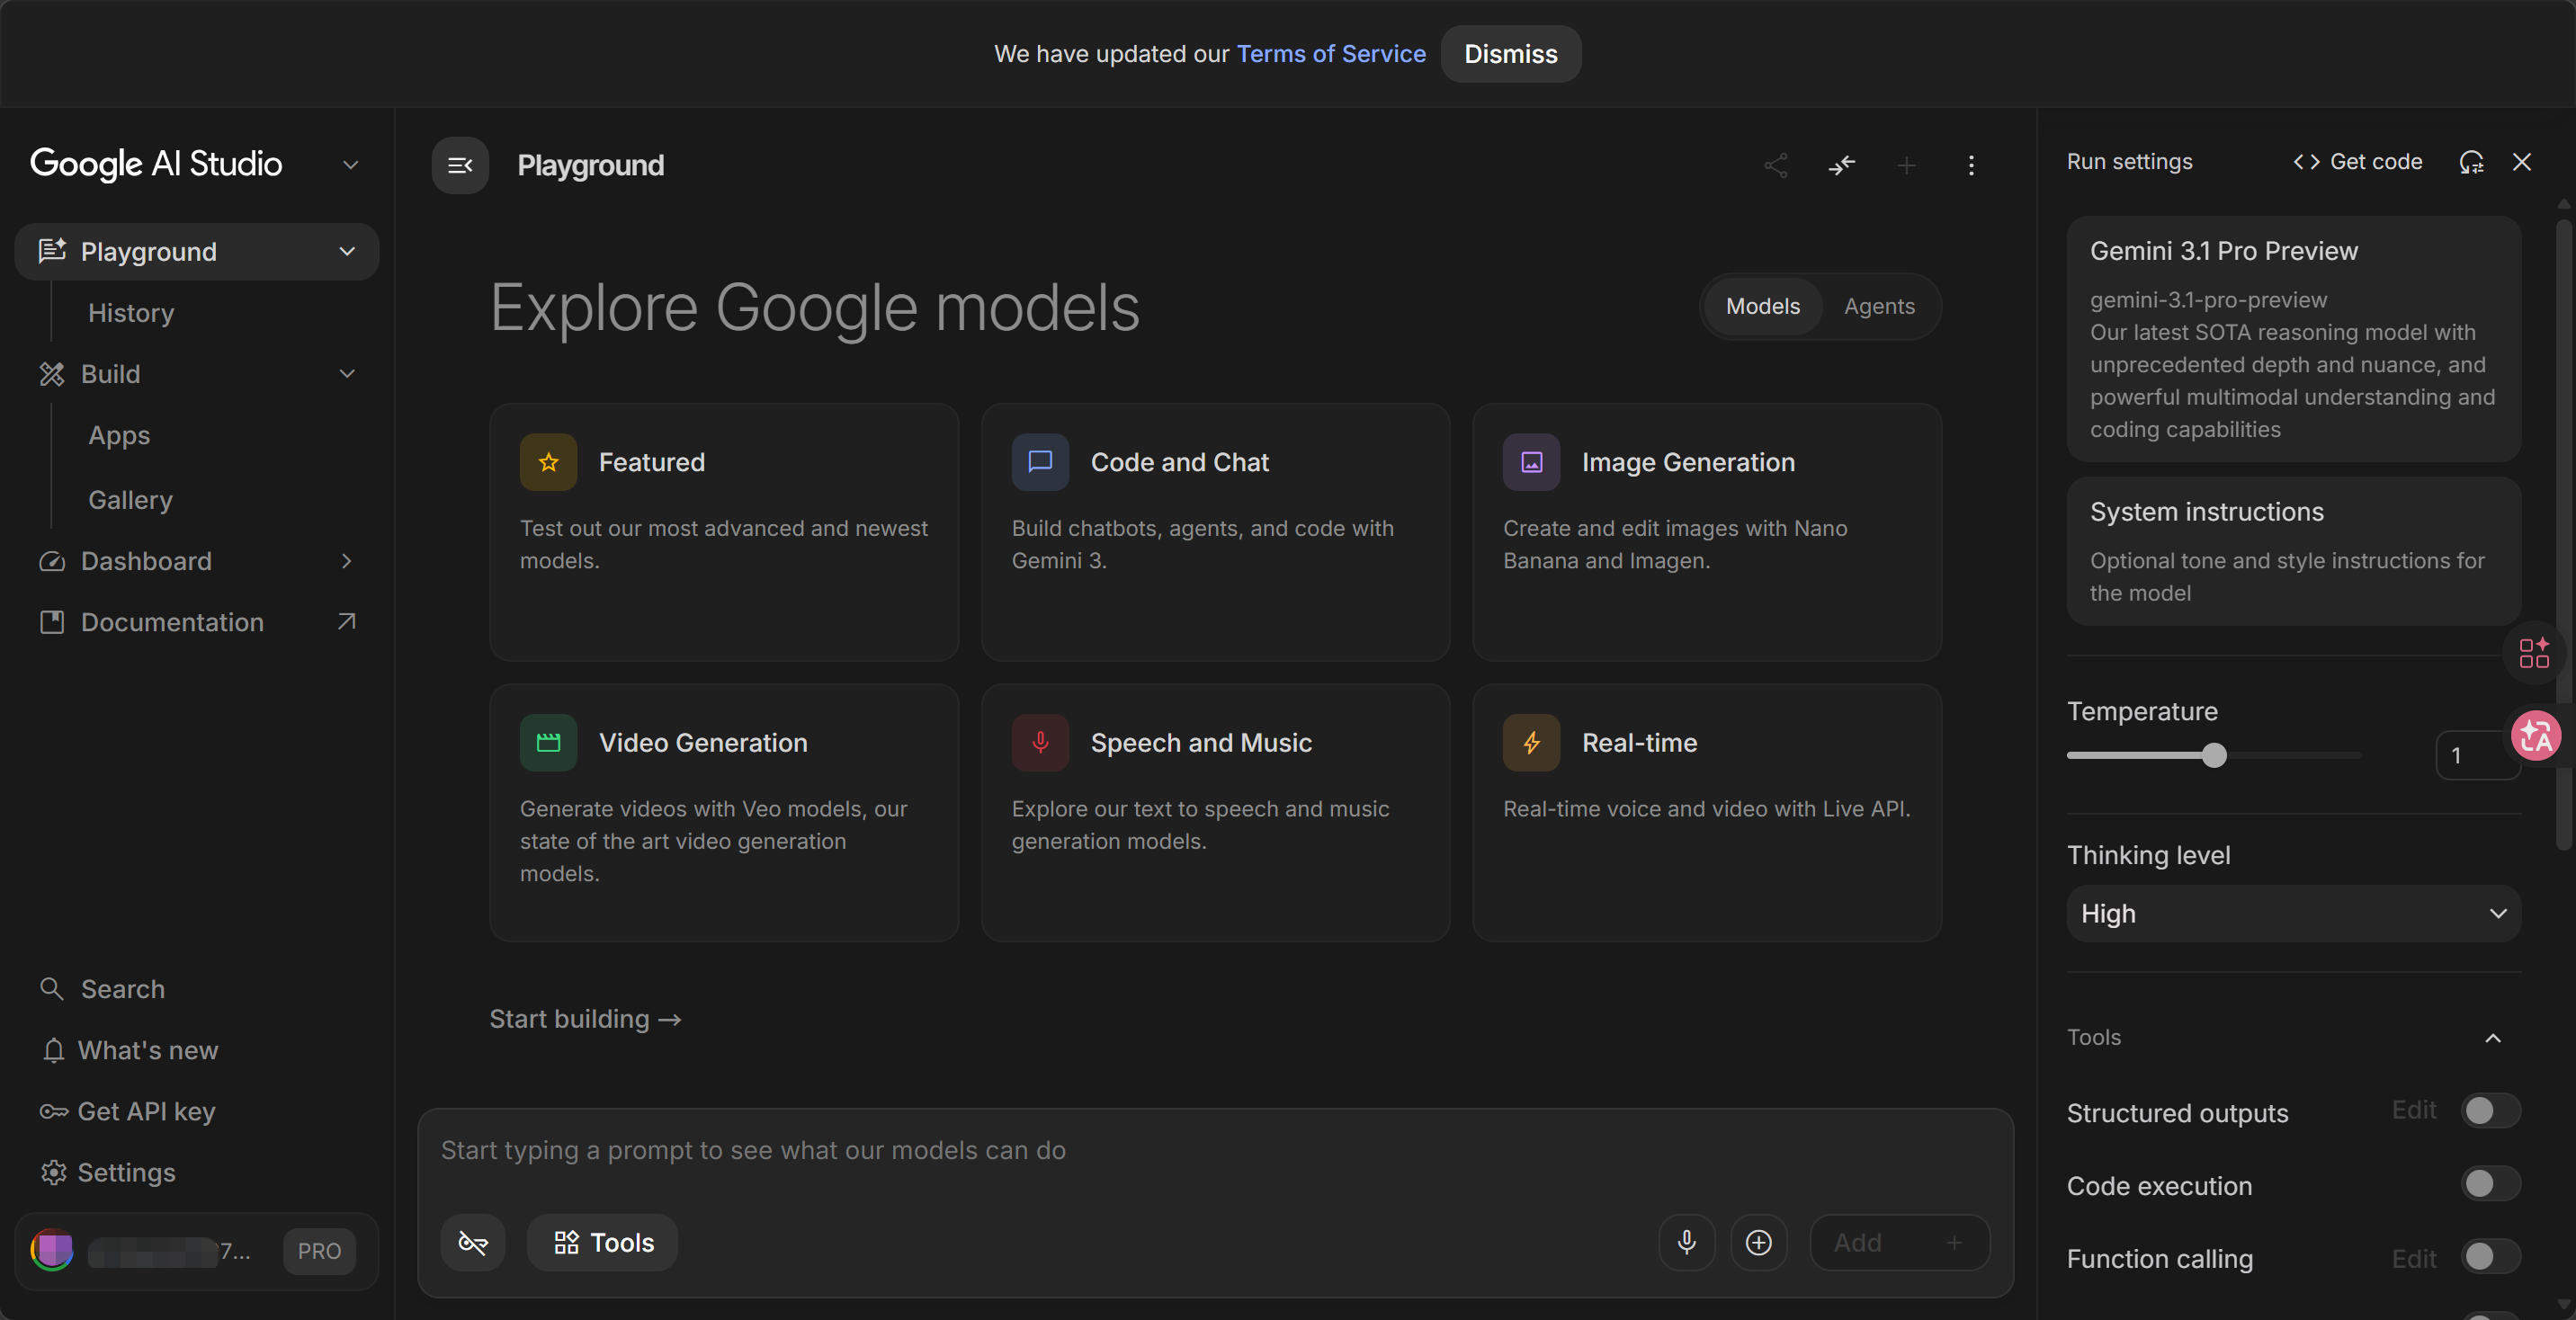Click the Code and Chat bubble icon
This screenshot has width=2576, height=1320.
click(x=1040, y=462)
